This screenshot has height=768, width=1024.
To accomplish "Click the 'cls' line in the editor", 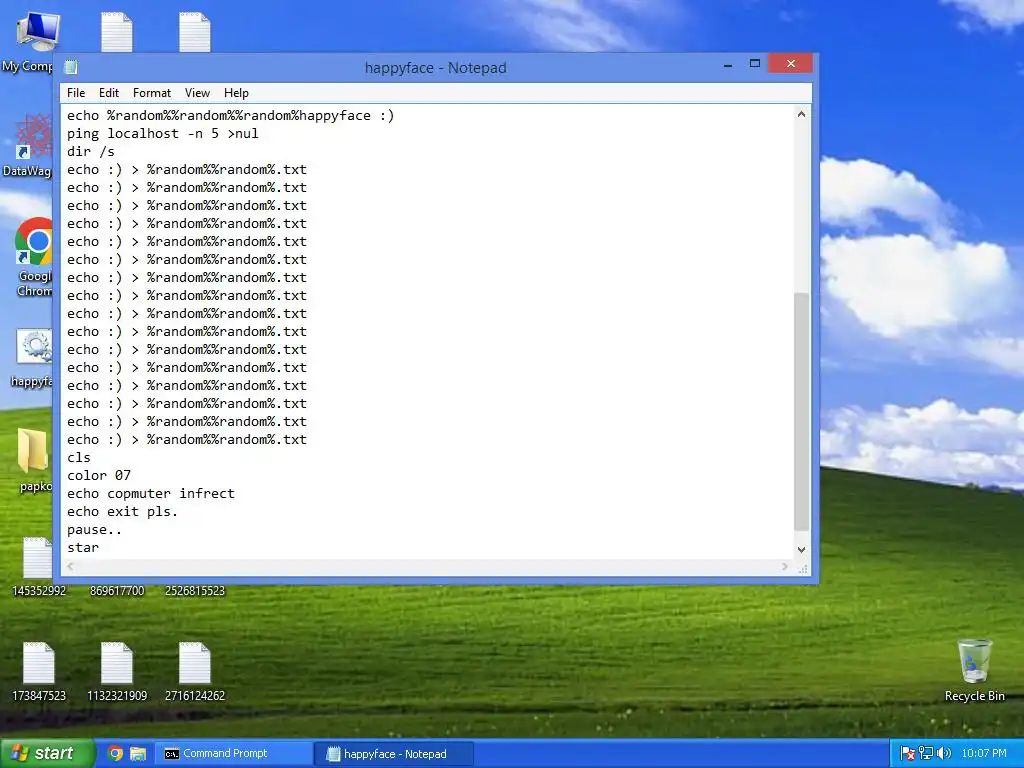I will 79,457.
